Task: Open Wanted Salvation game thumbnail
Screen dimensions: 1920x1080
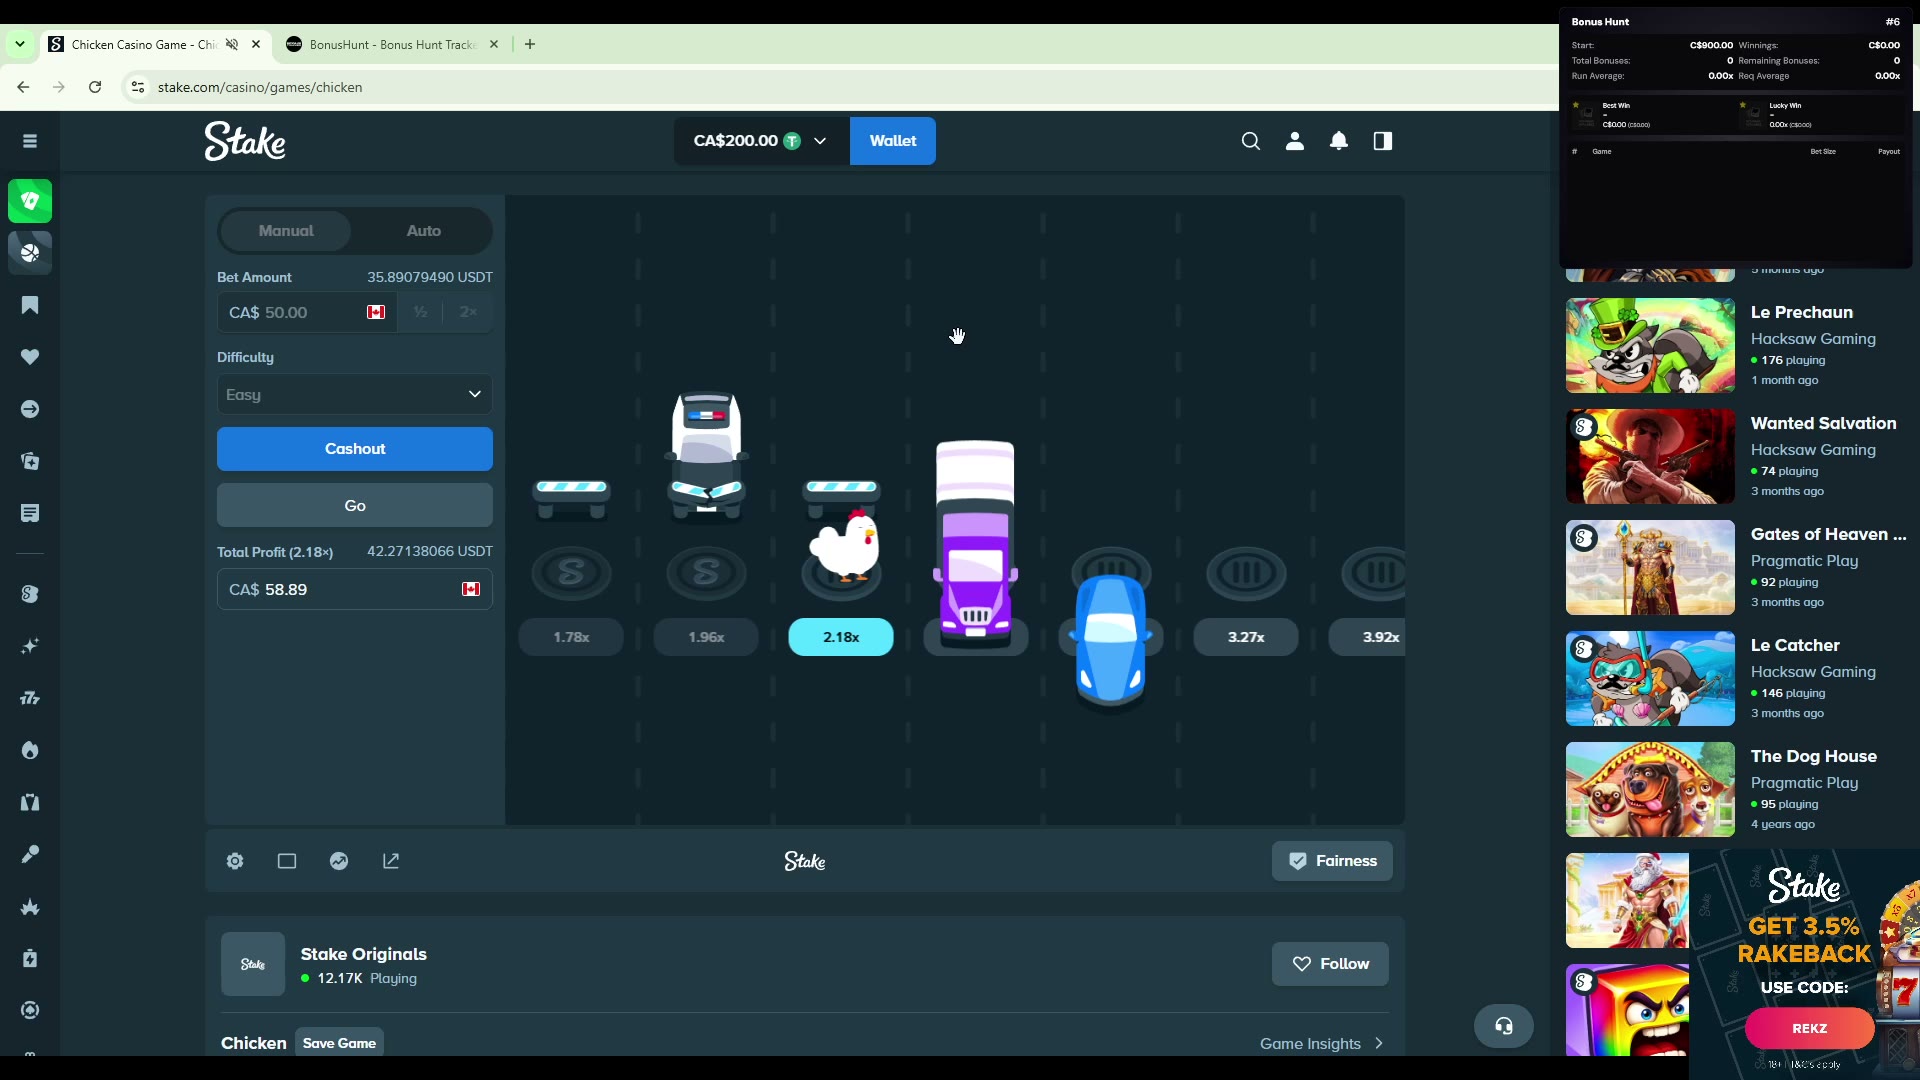Action: point(1650,456)
